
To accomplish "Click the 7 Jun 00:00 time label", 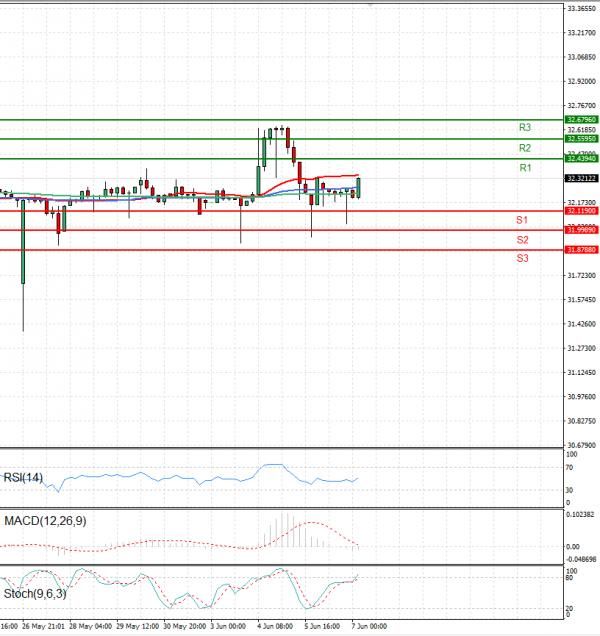I will pyautogui.click(x=369, y=626).
